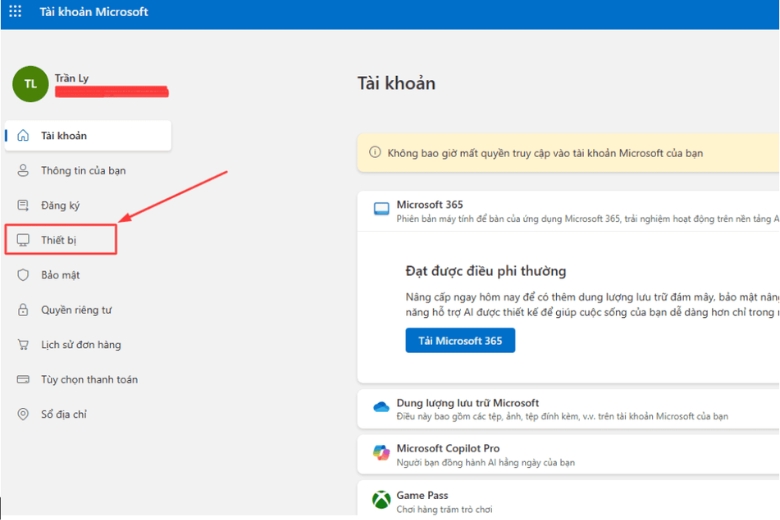The image size is (780, 520).
Task: Open the app launcher grid icon
Action: coord(15,11)
